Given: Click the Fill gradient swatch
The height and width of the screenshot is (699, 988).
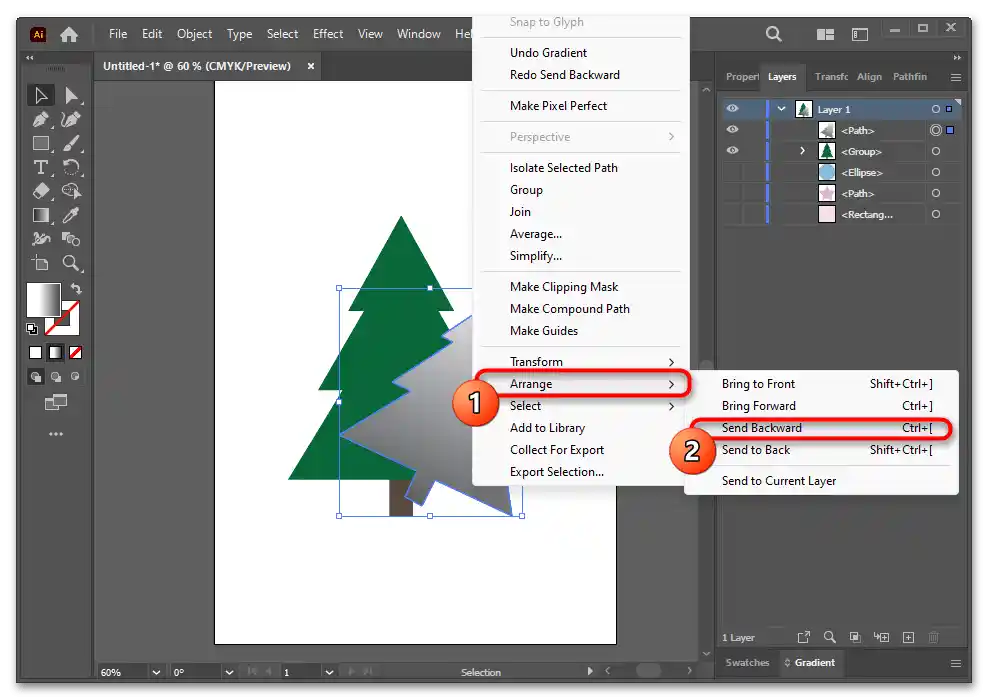Looking at the screenshot, I should click(43, 300).
